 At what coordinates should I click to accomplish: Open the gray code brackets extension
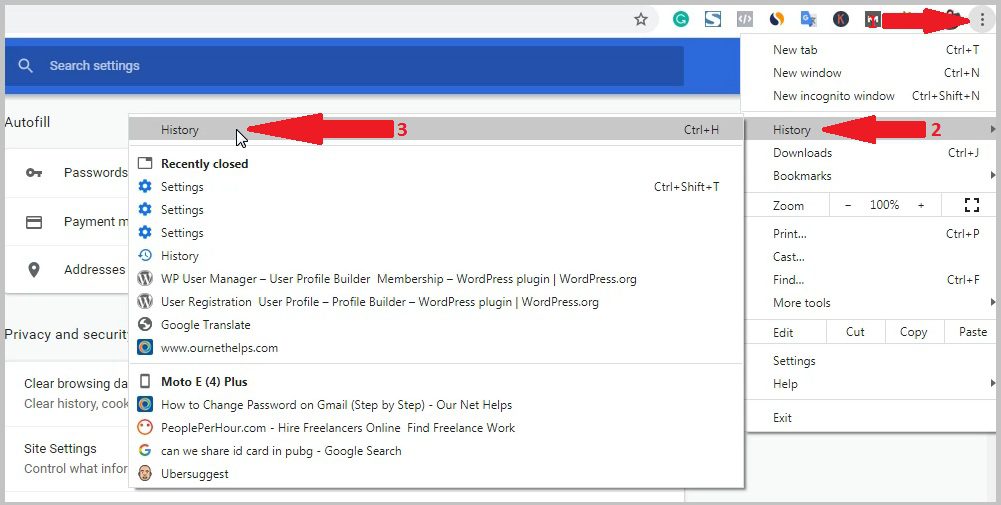pyautogui.click(x=744, y=19)
